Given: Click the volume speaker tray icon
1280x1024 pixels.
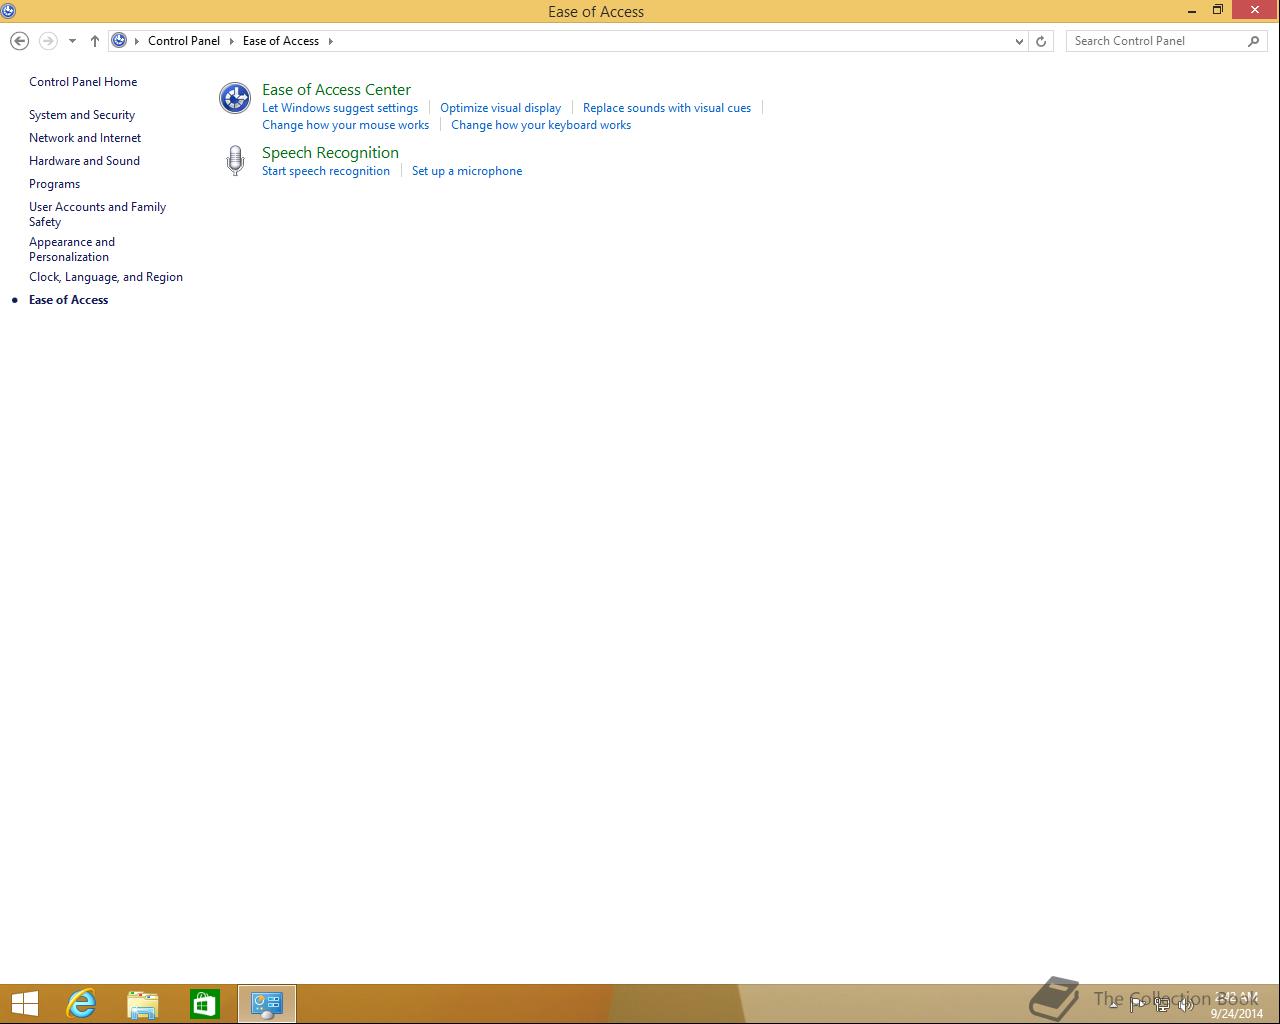Looking at the screenshot, I should [x=1186, y=1005].
